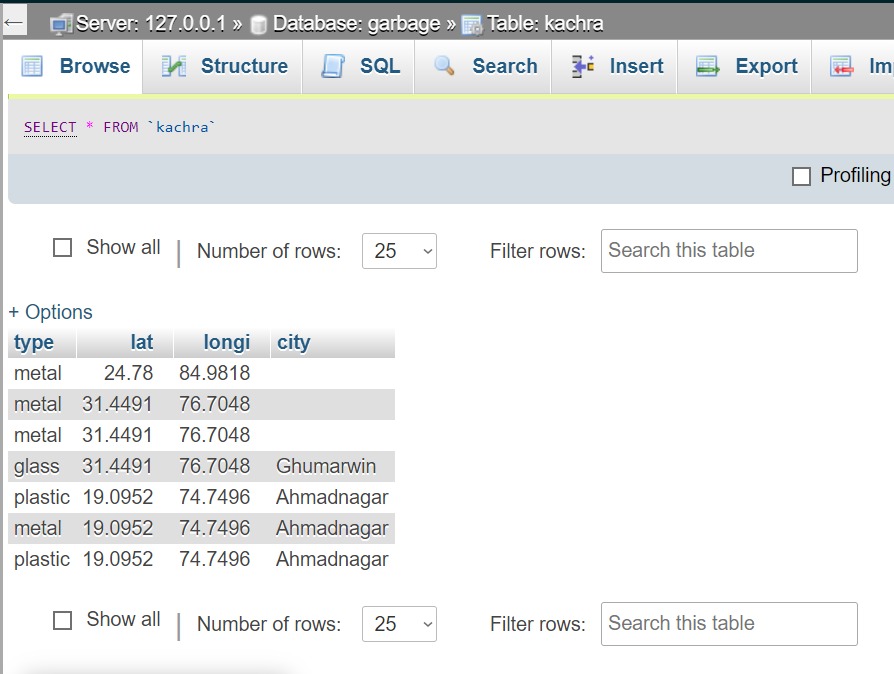Click the Insert row icon
This screenshot has width=894, height=674.
tap(583, 66)
